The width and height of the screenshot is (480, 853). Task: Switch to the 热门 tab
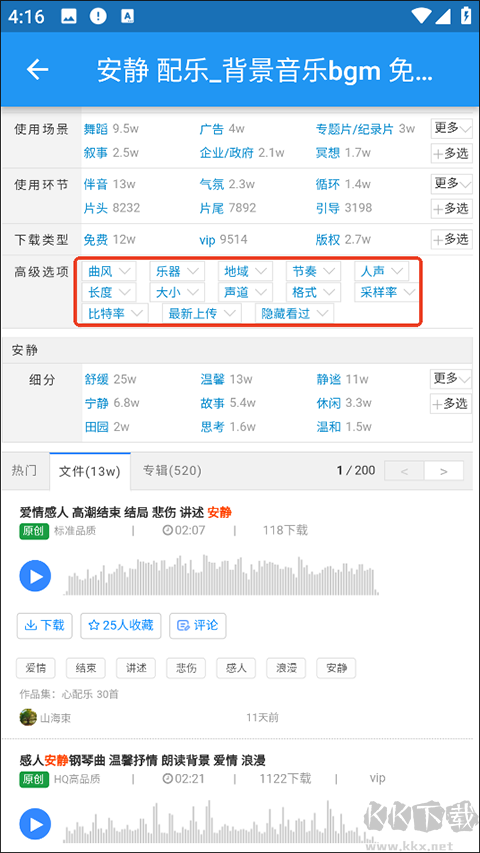(x=24, y=471)
